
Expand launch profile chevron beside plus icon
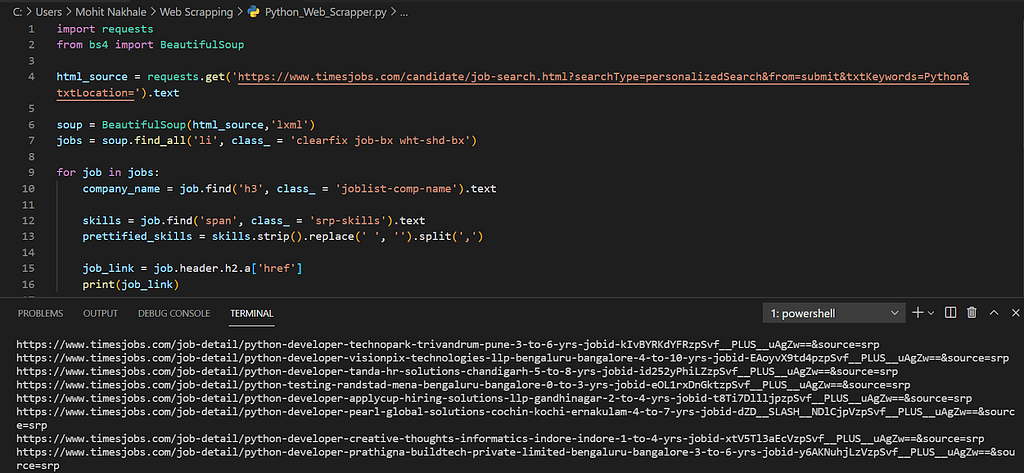click(931, 313)
